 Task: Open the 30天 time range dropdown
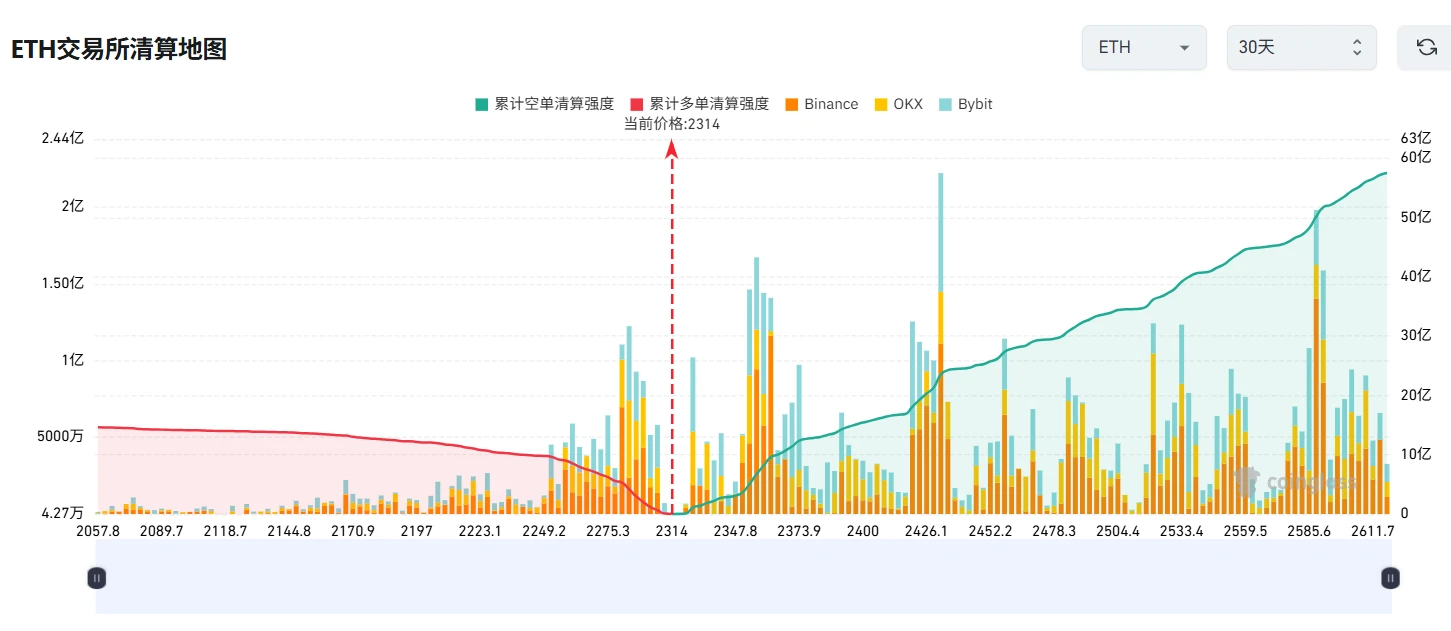point(1302,48)
